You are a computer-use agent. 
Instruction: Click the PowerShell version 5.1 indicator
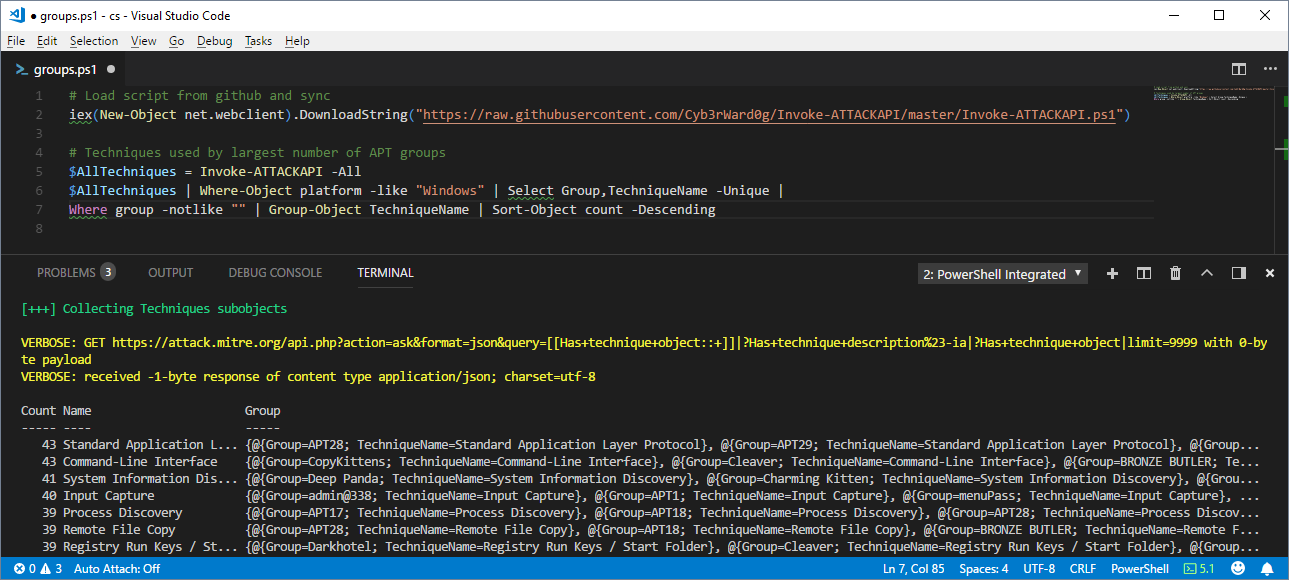pyautogui.click(x=1198, y=569)
